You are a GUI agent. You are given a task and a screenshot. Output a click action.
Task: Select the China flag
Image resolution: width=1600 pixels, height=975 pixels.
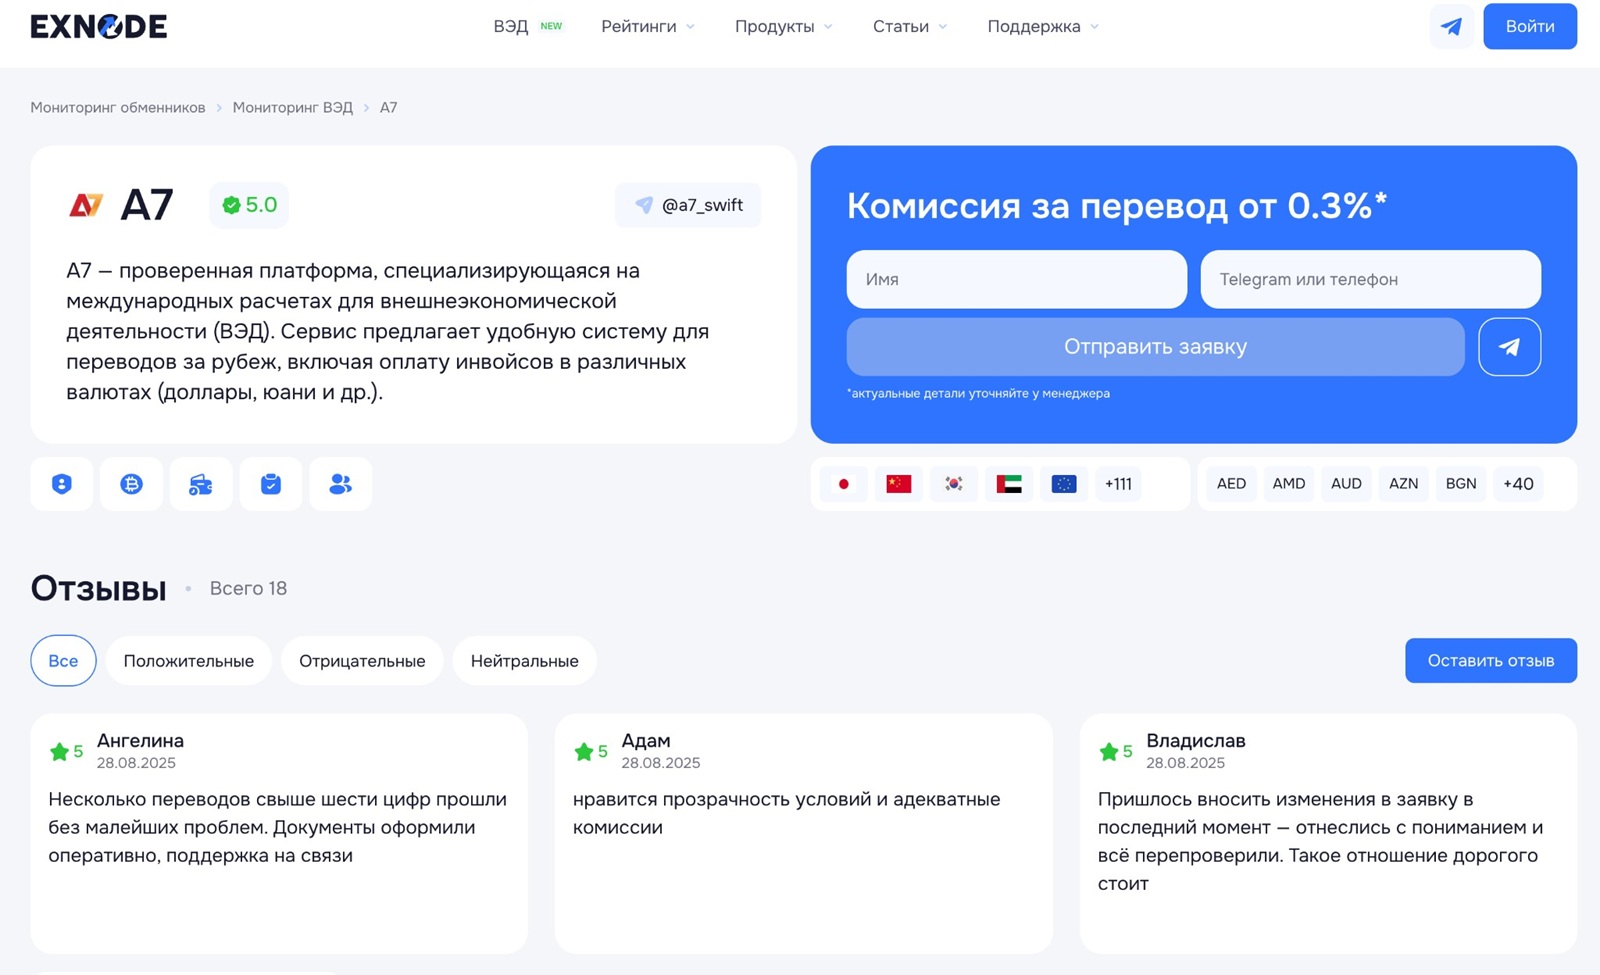point(898,484)
